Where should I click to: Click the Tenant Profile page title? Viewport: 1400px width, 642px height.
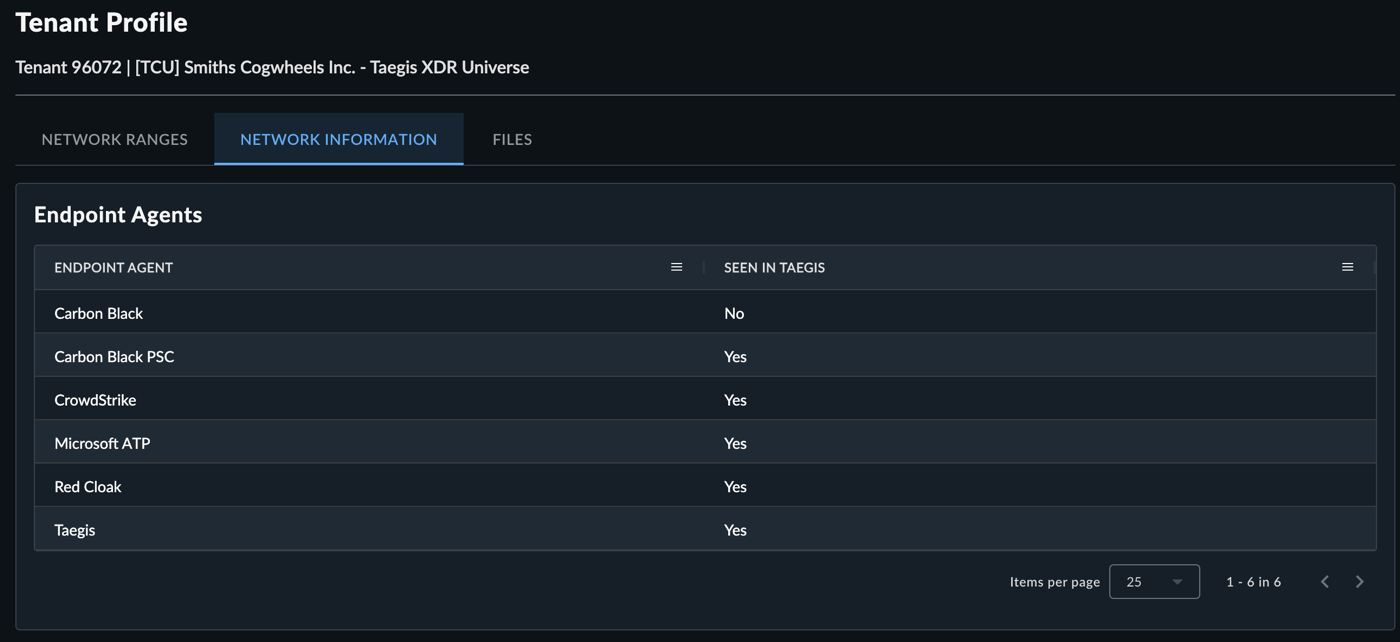[101, 22]
